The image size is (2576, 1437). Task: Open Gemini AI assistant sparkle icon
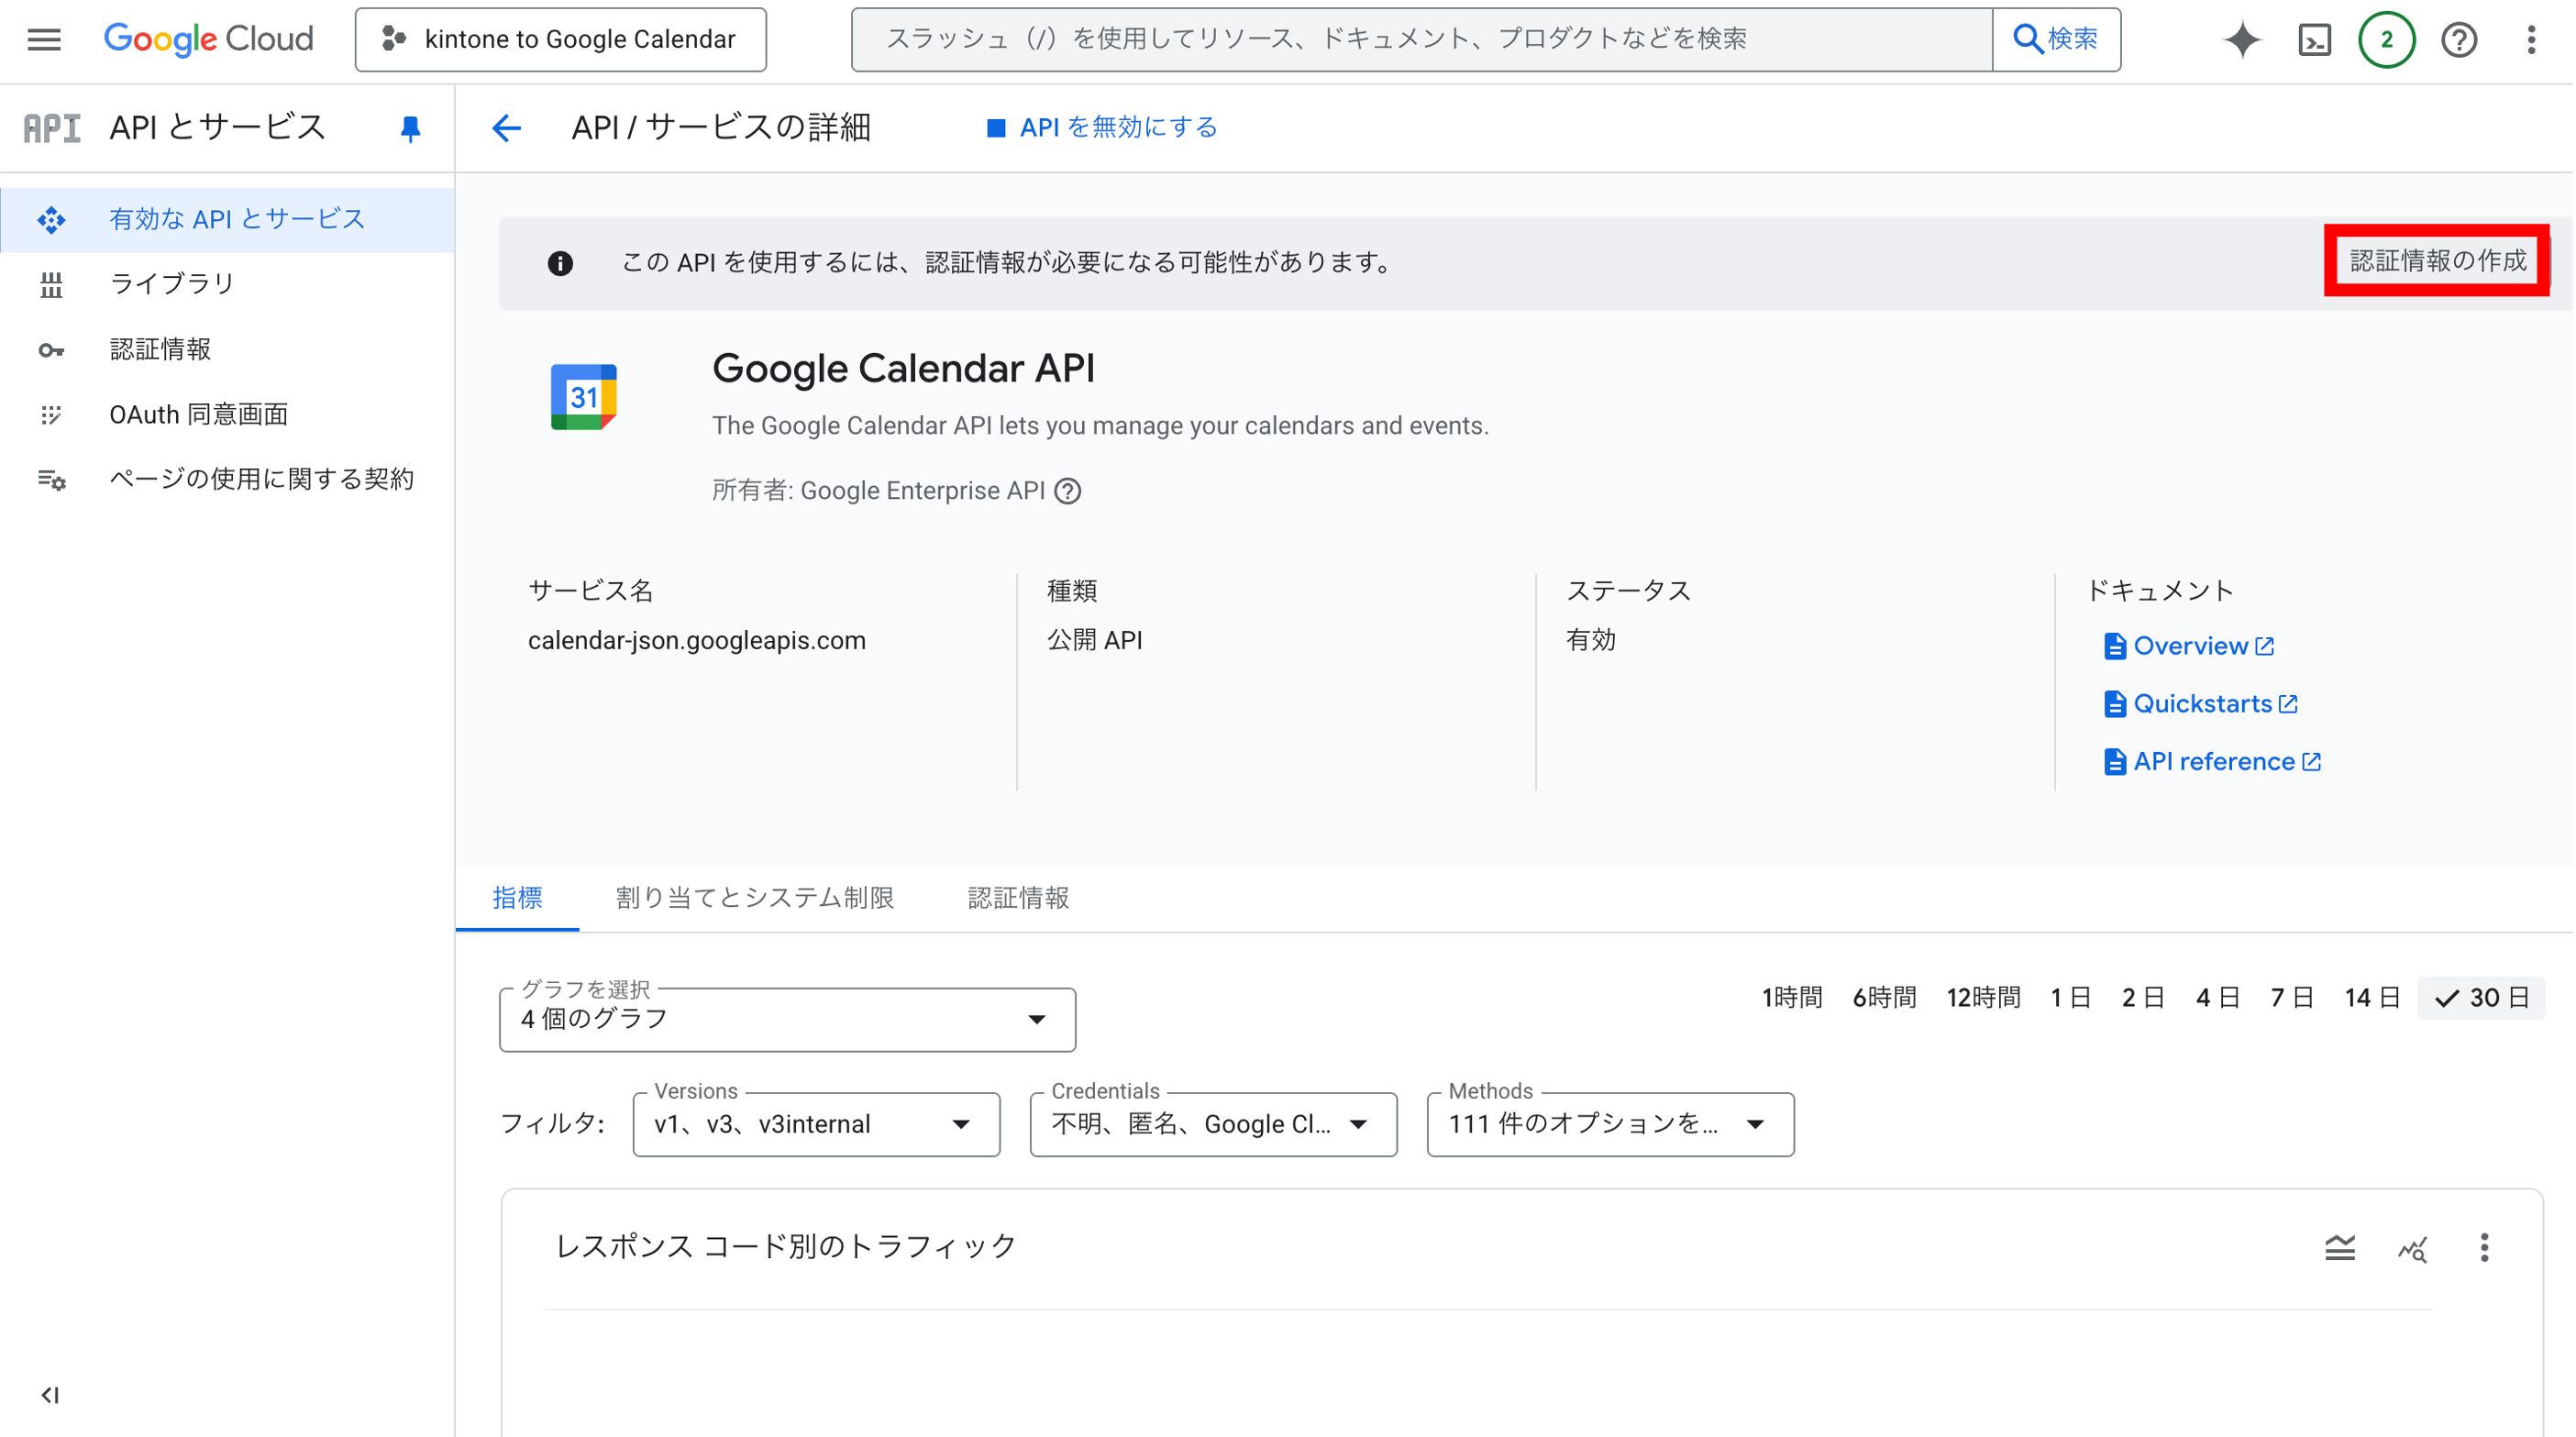pyautogui.click(x=2242, y=40)
